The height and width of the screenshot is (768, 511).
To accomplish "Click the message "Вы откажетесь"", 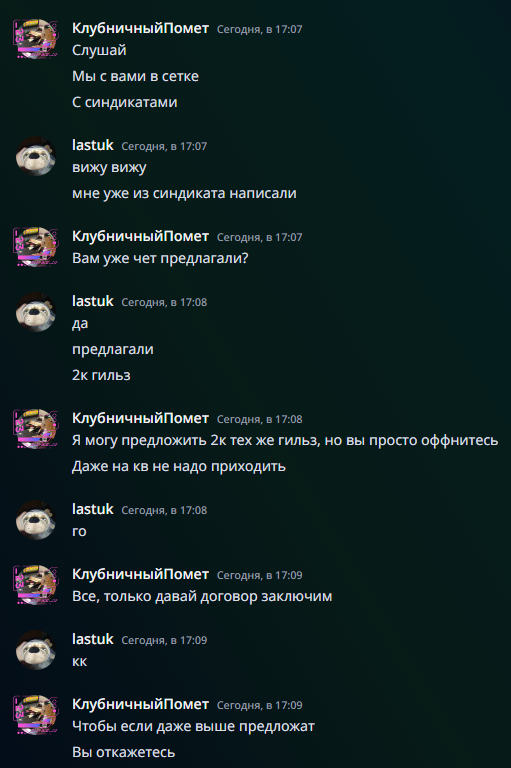I will 123,752.
